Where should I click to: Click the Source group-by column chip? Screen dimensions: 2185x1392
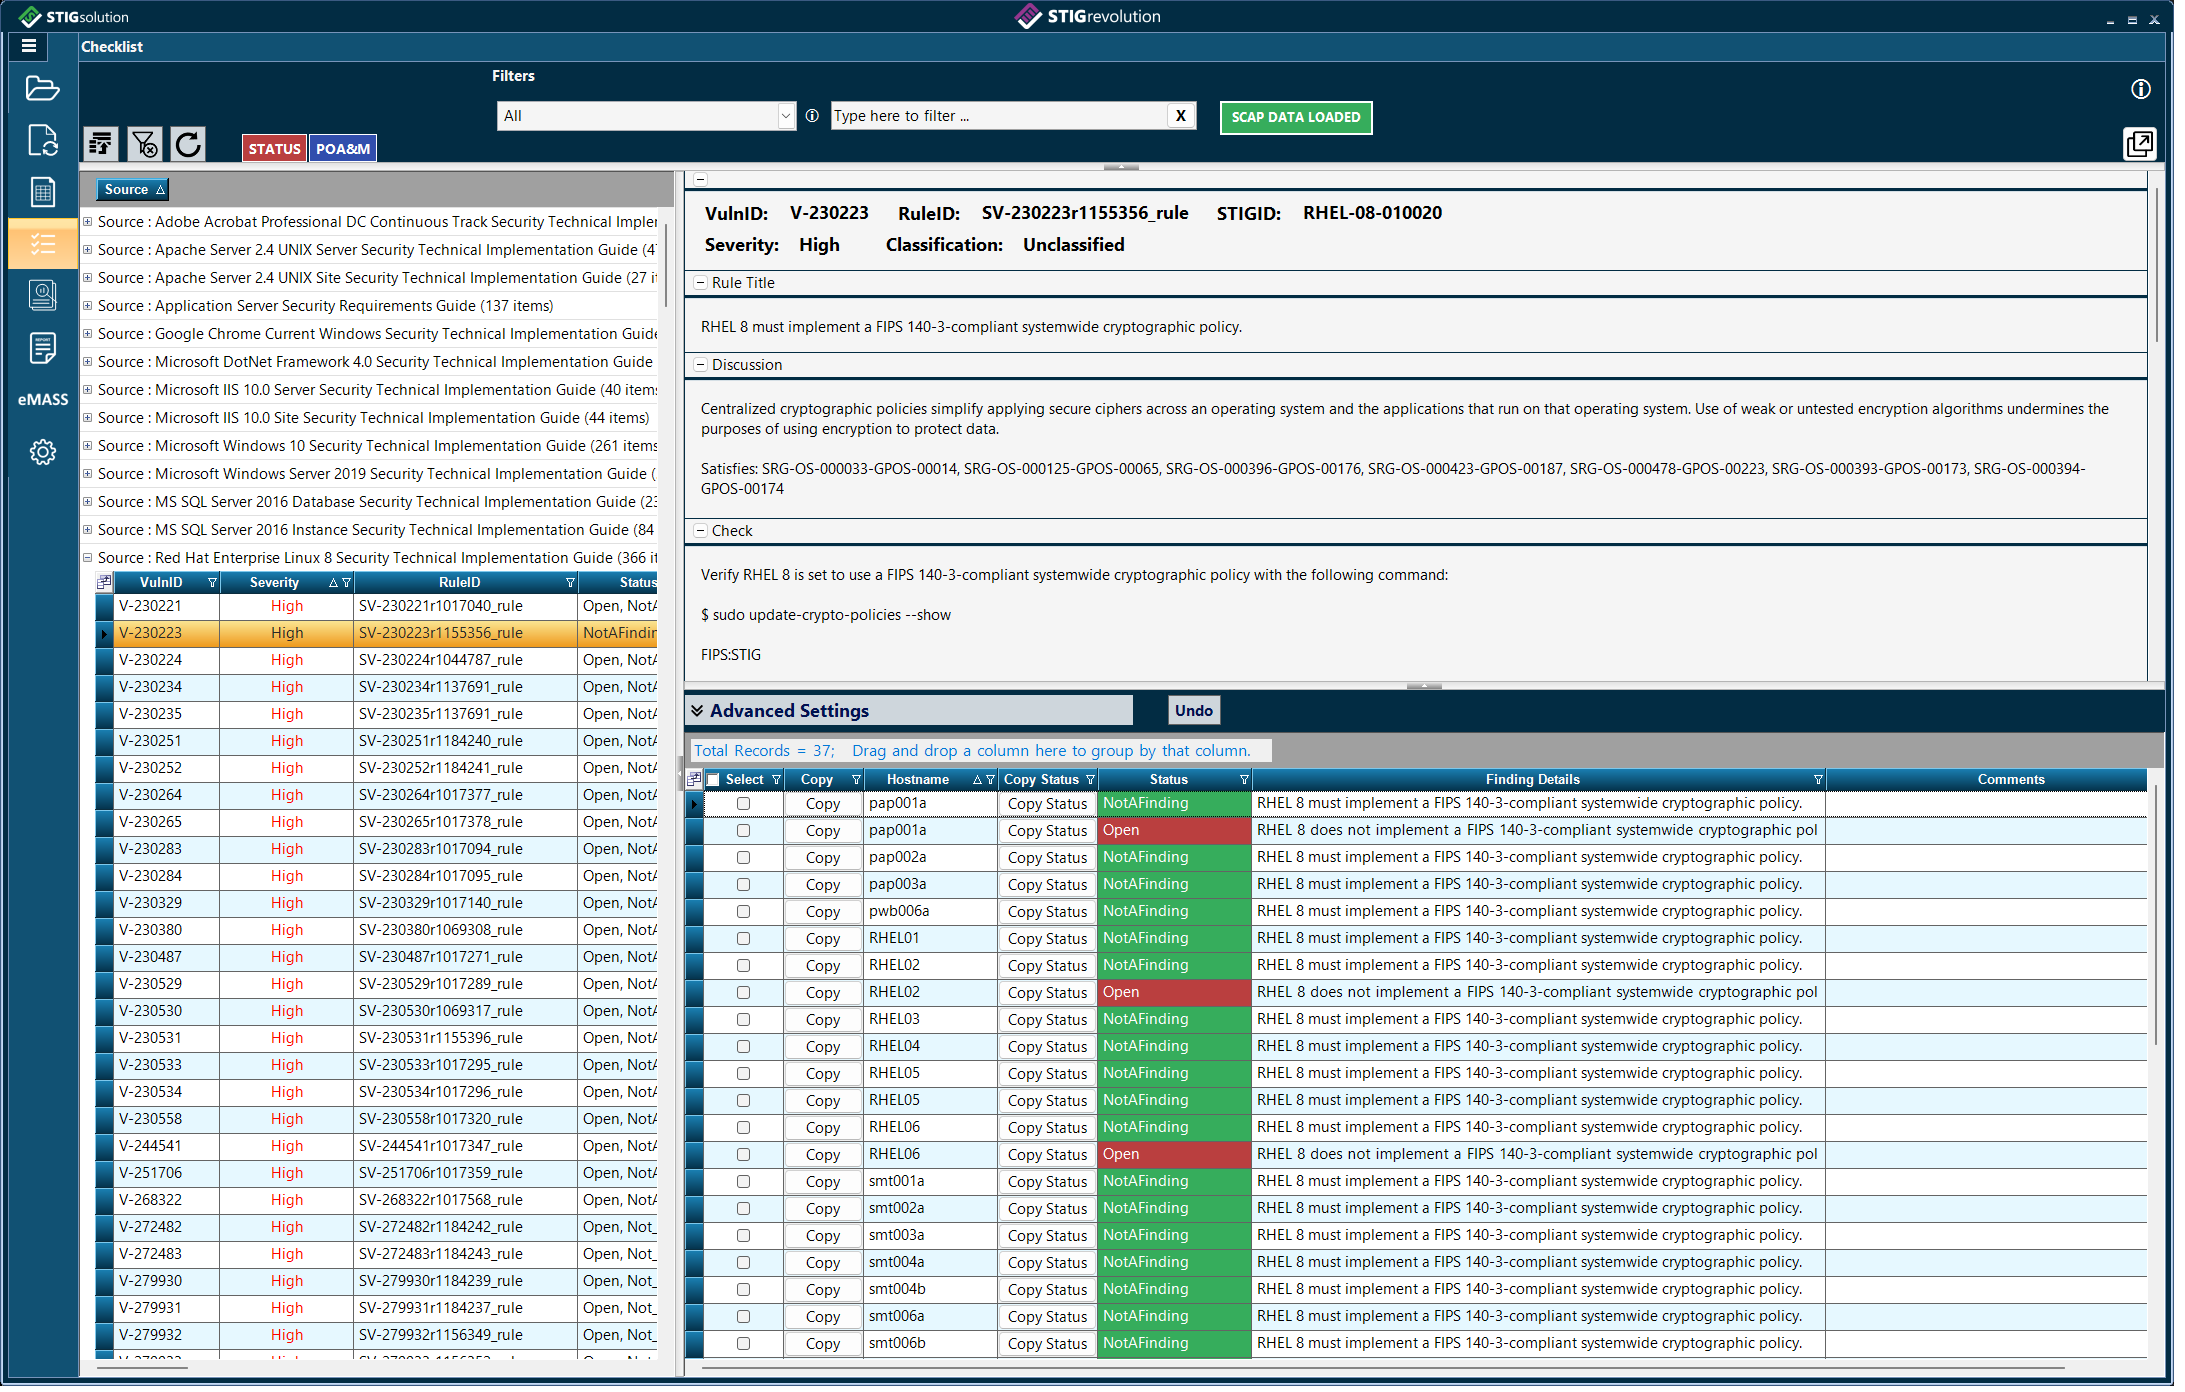click(133, 189)
